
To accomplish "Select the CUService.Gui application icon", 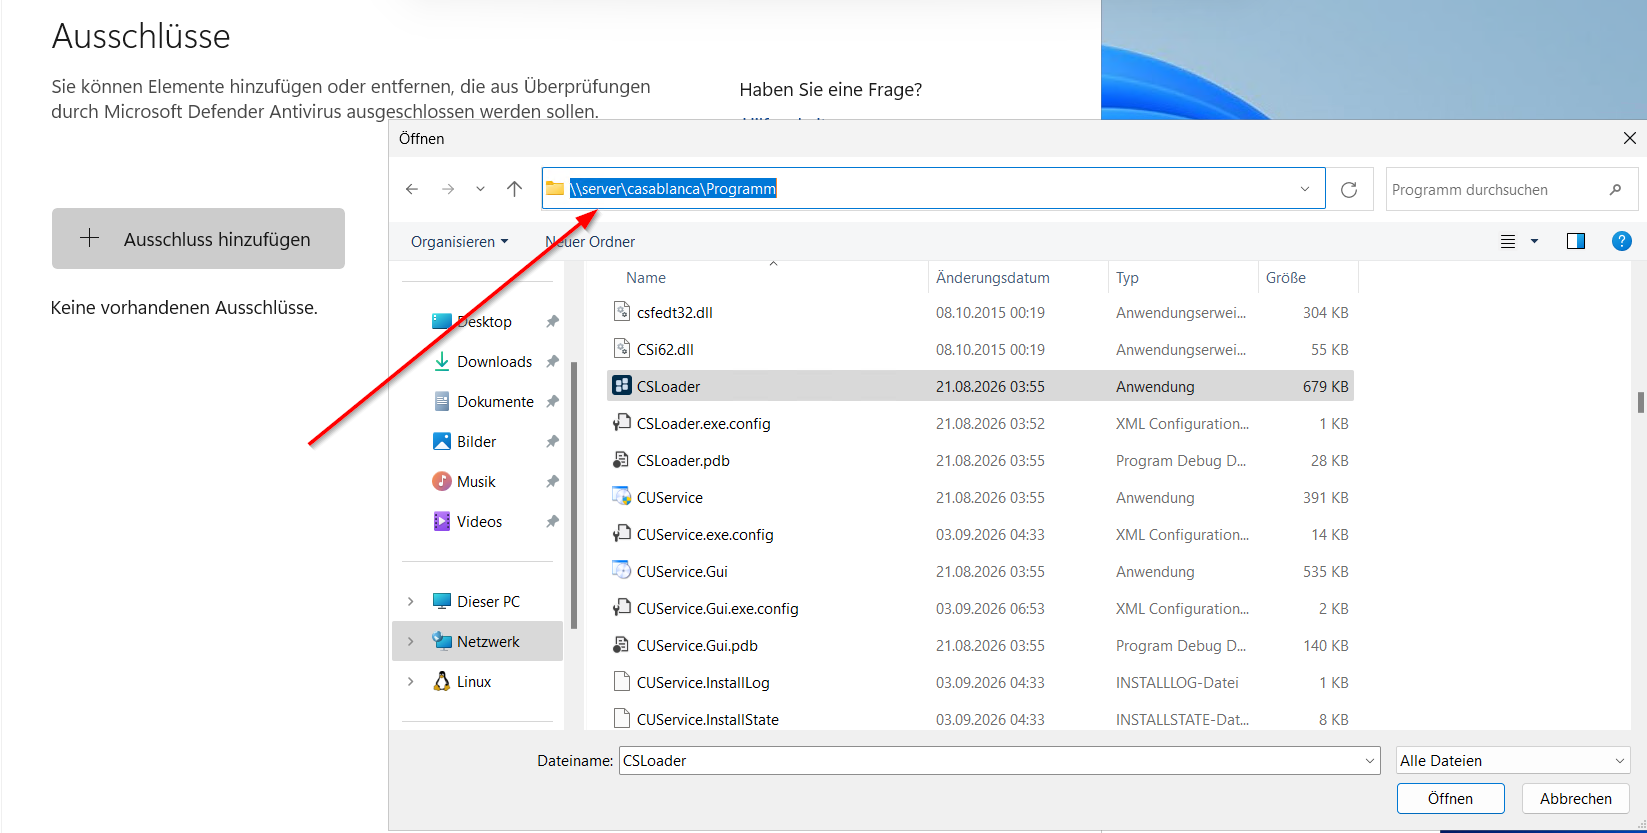I will [x=621, y=571].
